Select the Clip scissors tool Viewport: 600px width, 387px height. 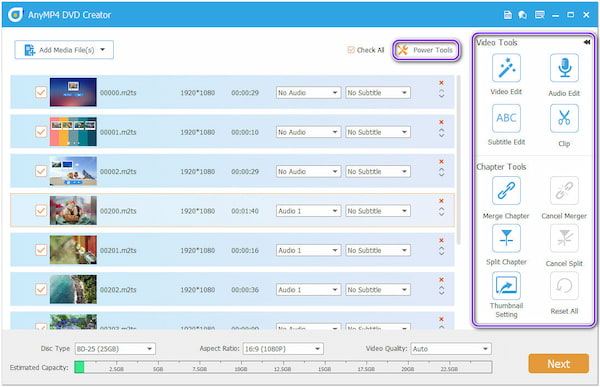564,118
